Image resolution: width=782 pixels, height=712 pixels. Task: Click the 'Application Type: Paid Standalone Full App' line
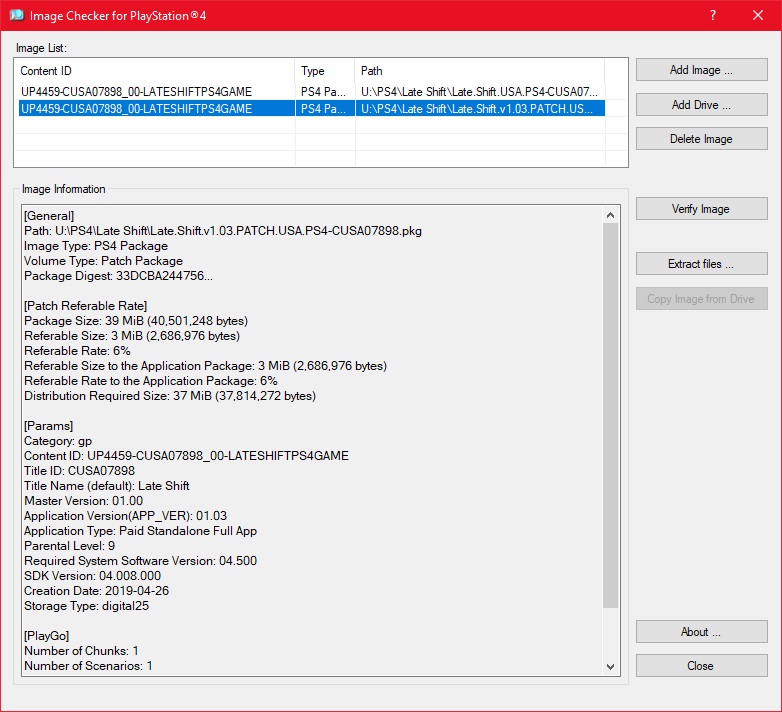pyautogui.click(x=140, y=531)
